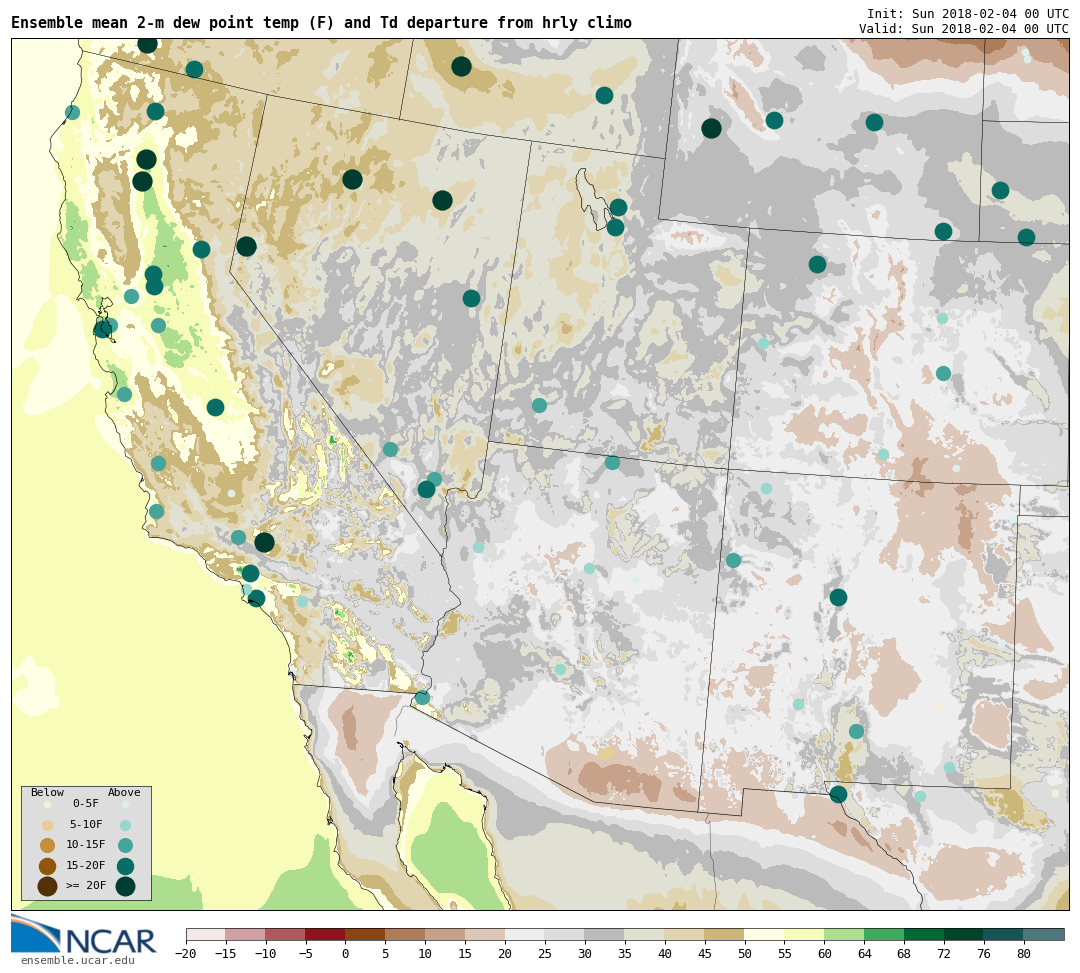The height and width of the screenshot is (973, 1080).
Task: Click the 'Below' legend column header
Action: pyautogui.click(x=47, y=793)
